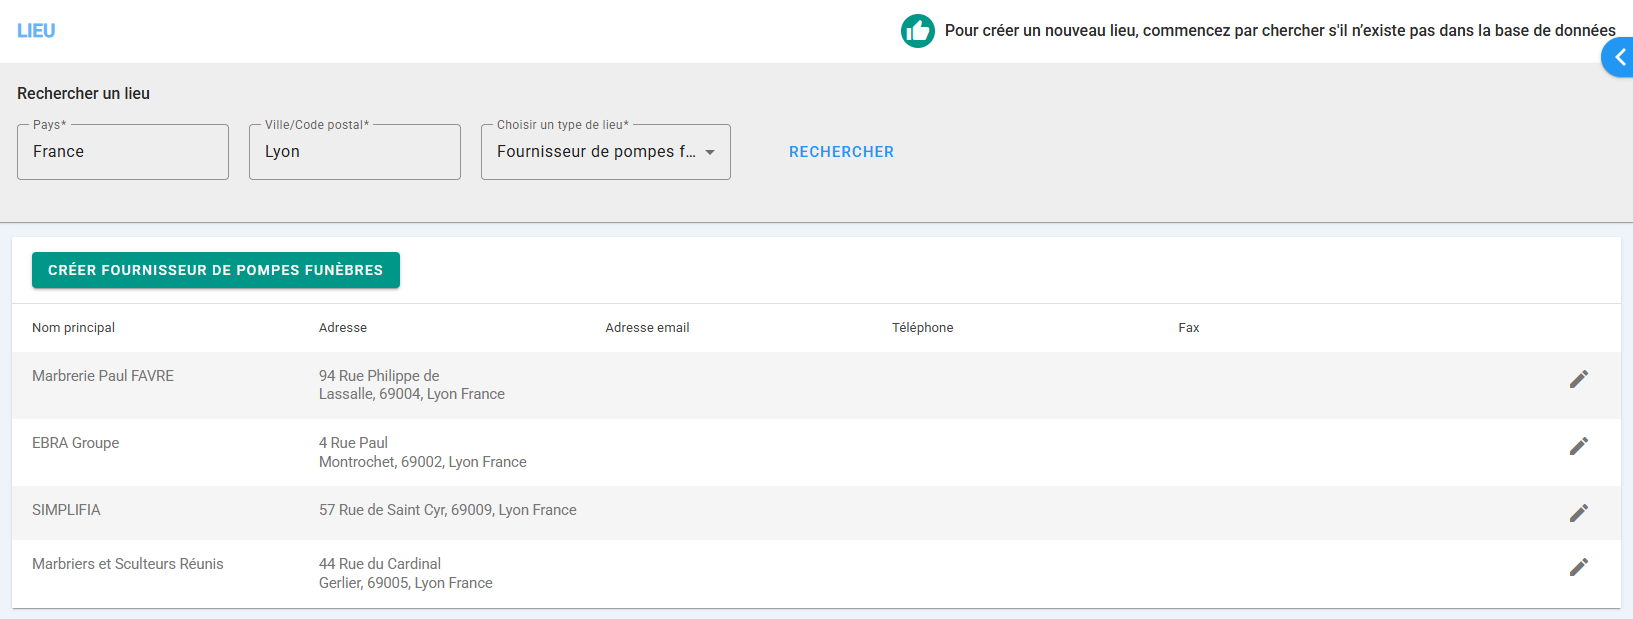Screen dimensions: 1633x619
Task: Expand the blue side panel chevron
Action: pyautogui.click(x=1619, y=58)
